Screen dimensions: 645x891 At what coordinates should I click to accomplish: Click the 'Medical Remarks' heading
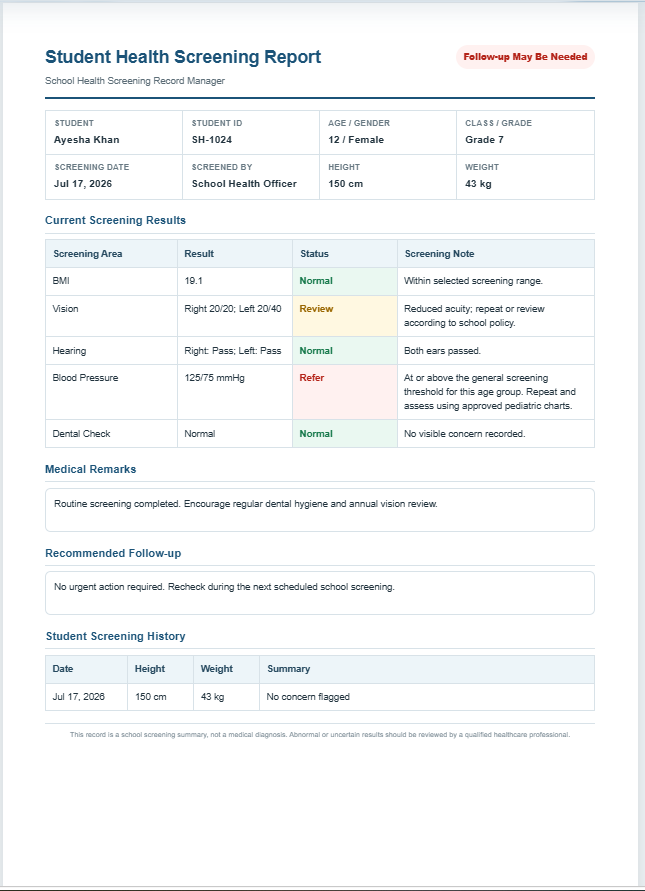[x=90, y=469]
